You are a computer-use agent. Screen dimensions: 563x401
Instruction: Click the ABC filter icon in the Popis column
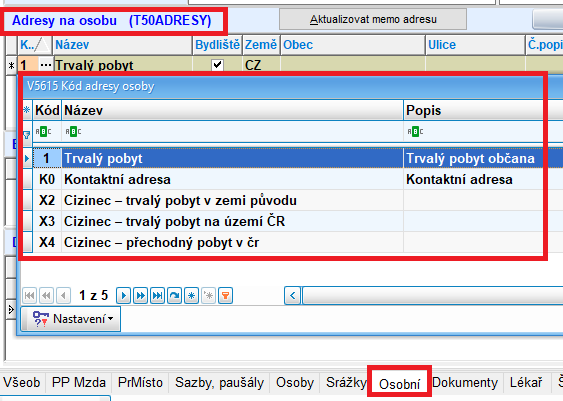[415, 132]
